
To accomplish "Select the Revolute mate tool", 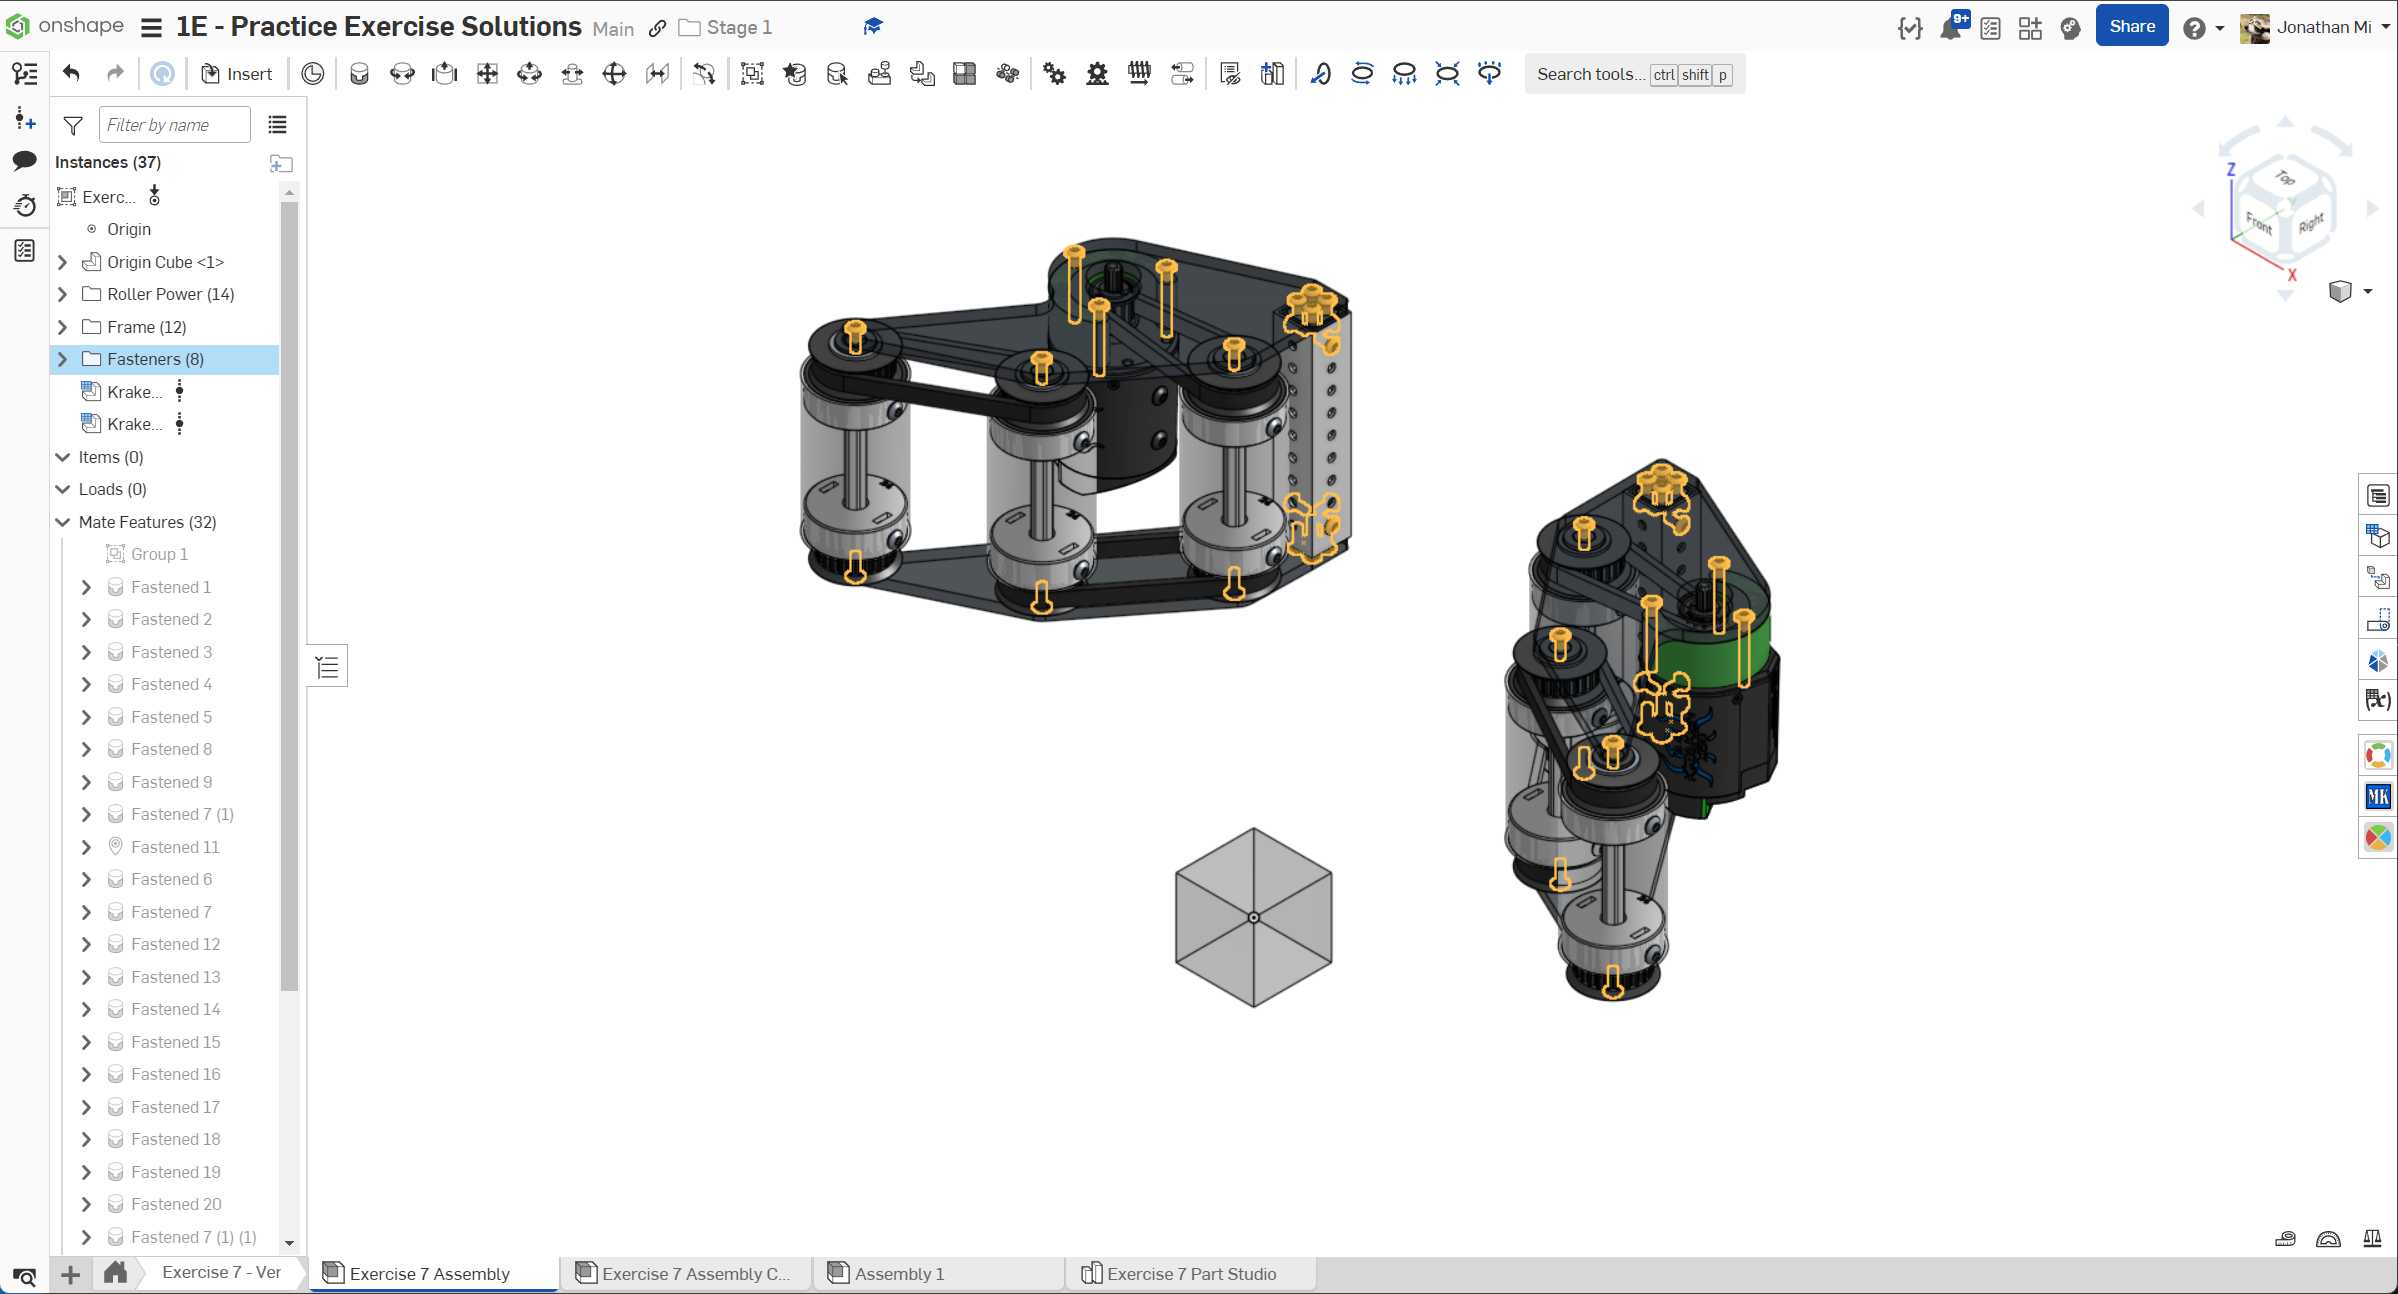I will click(x=402, y=74).
